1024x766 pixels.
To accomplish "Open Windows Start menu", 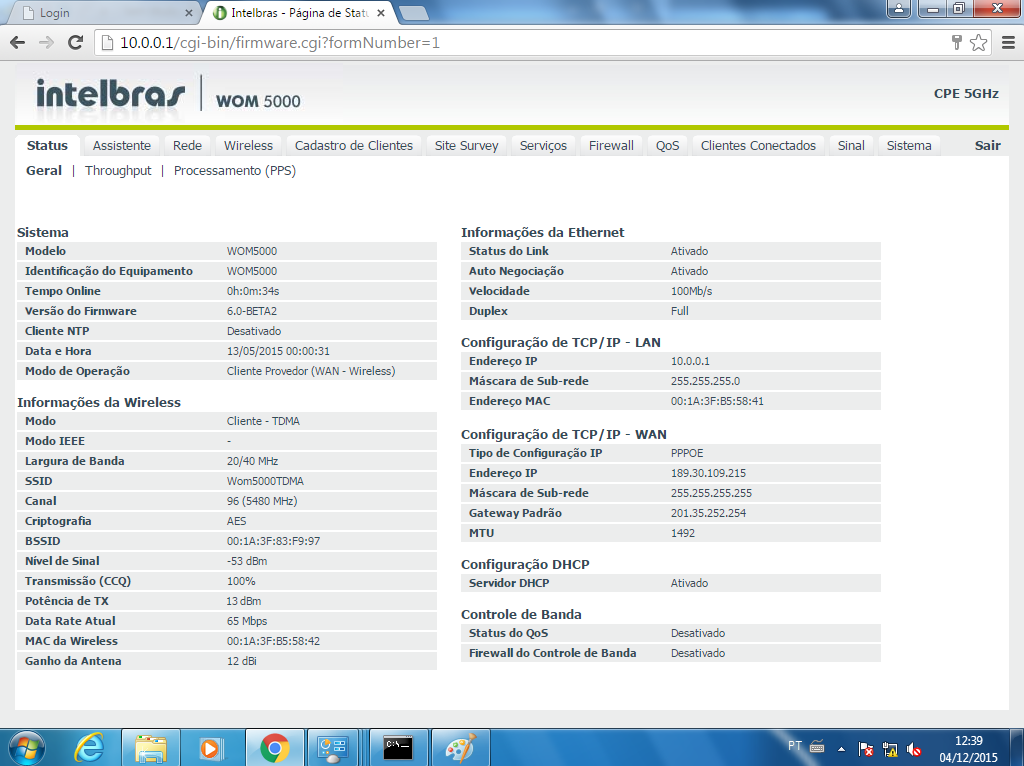I will pyautogui.click(x=26, y=748).
